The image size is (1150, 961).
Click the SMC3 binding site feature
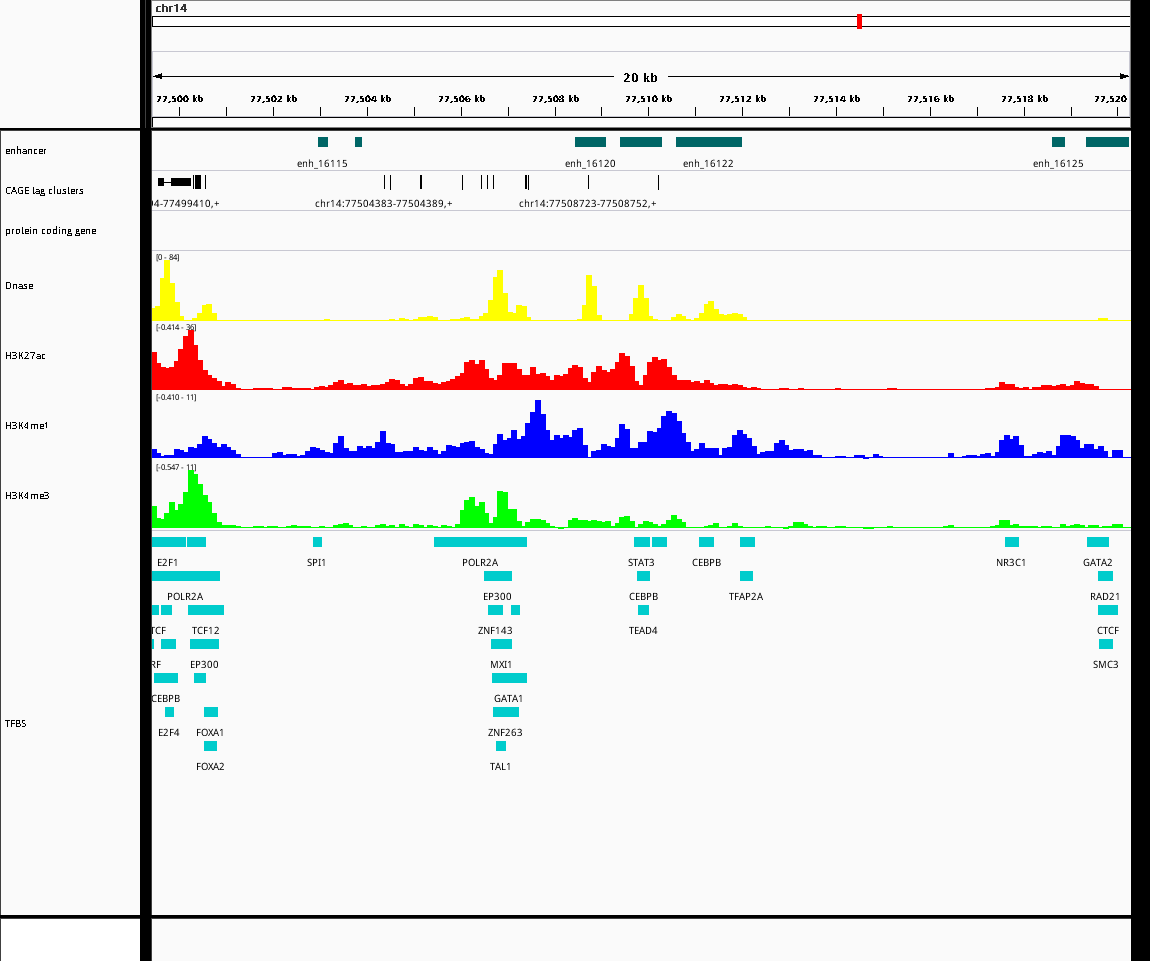(x=1105, y=644)
